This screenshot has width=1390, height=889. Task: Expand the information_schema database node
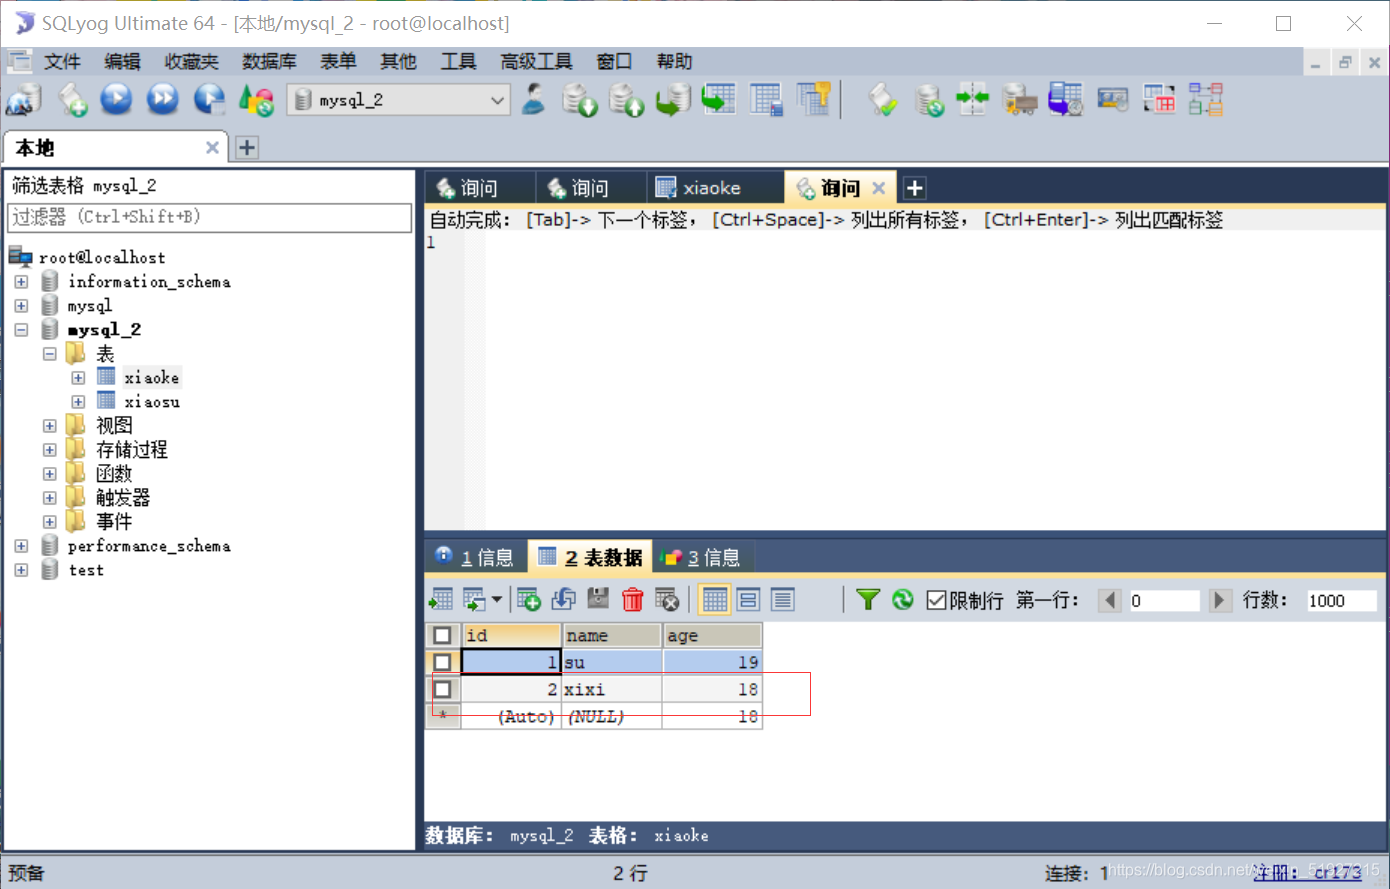click(22, 282)
